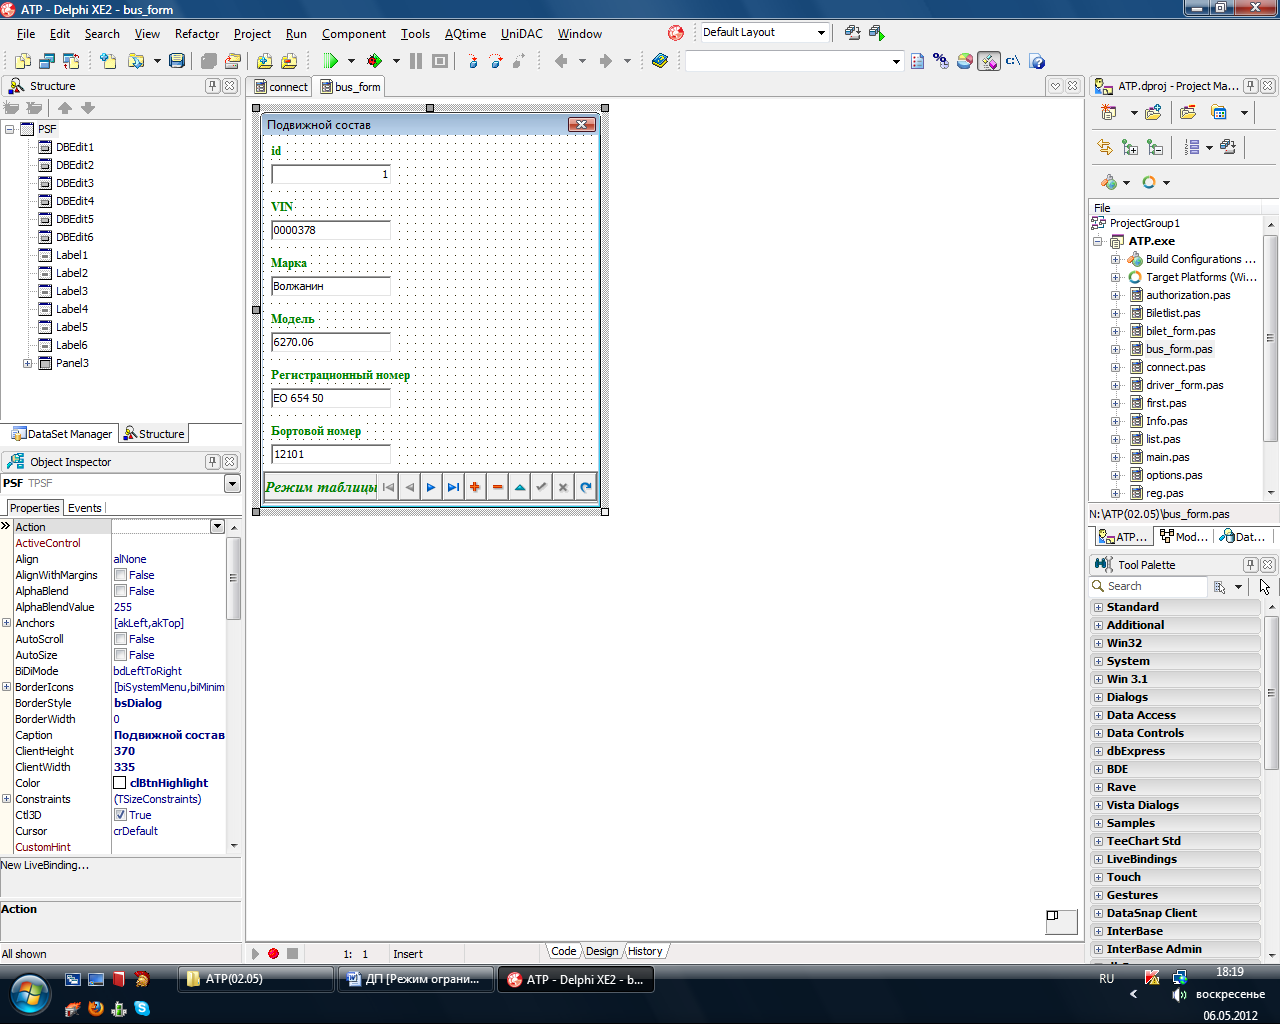
Task: Collapse the PSF root node in Structure
Action: [10, 129]
